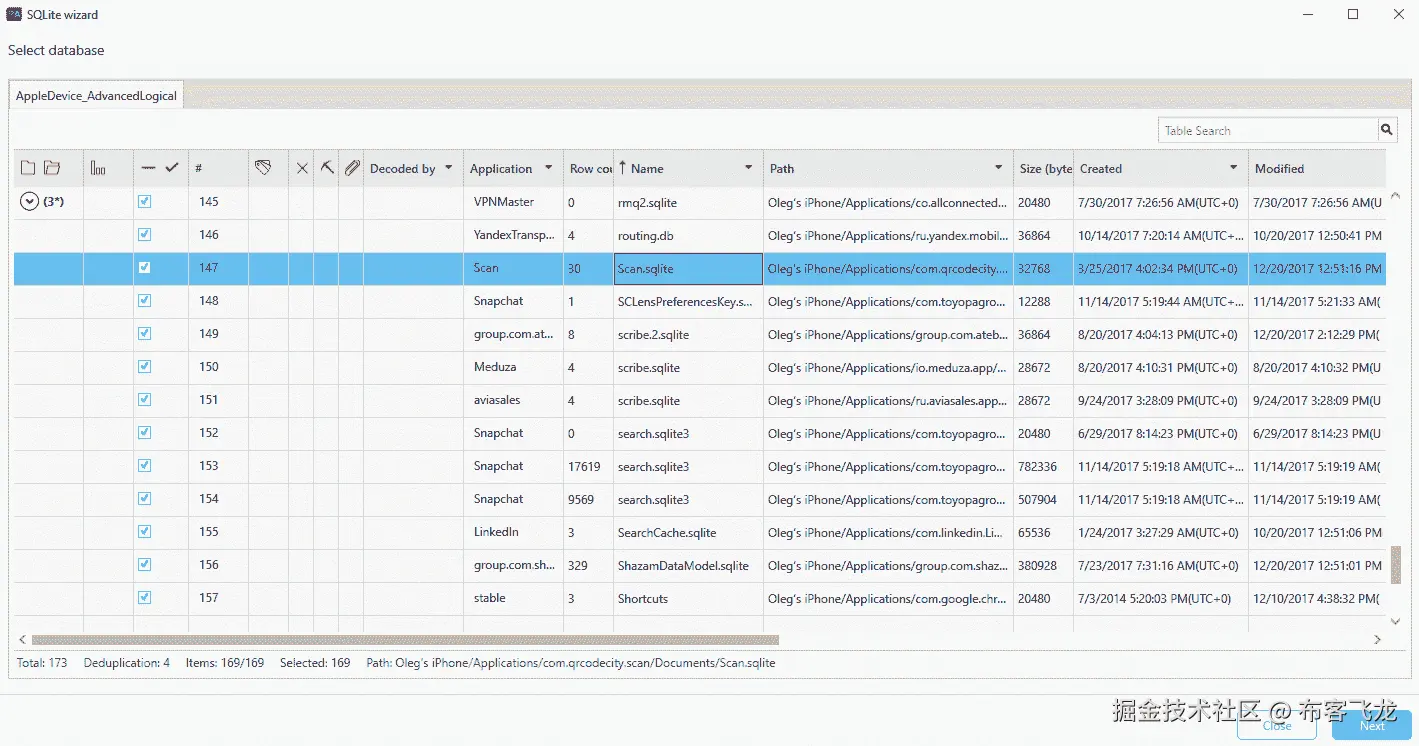Select the routing.db name cell
The image size is (1419, 746).
point(688,235)
